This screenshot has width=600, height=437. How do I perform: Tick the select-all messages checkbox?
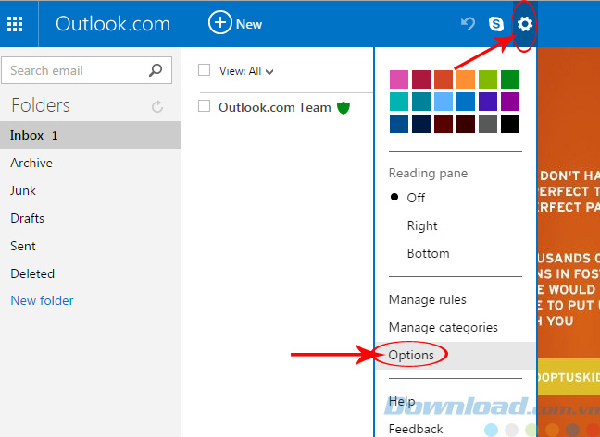pos(204,70)
